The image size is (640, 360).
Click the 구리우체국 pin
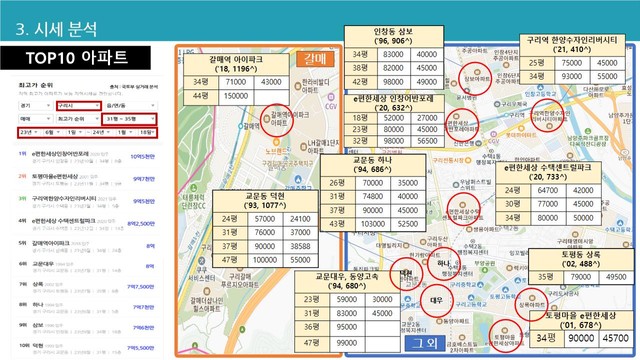pyautogui.click(x=497, y=104)
